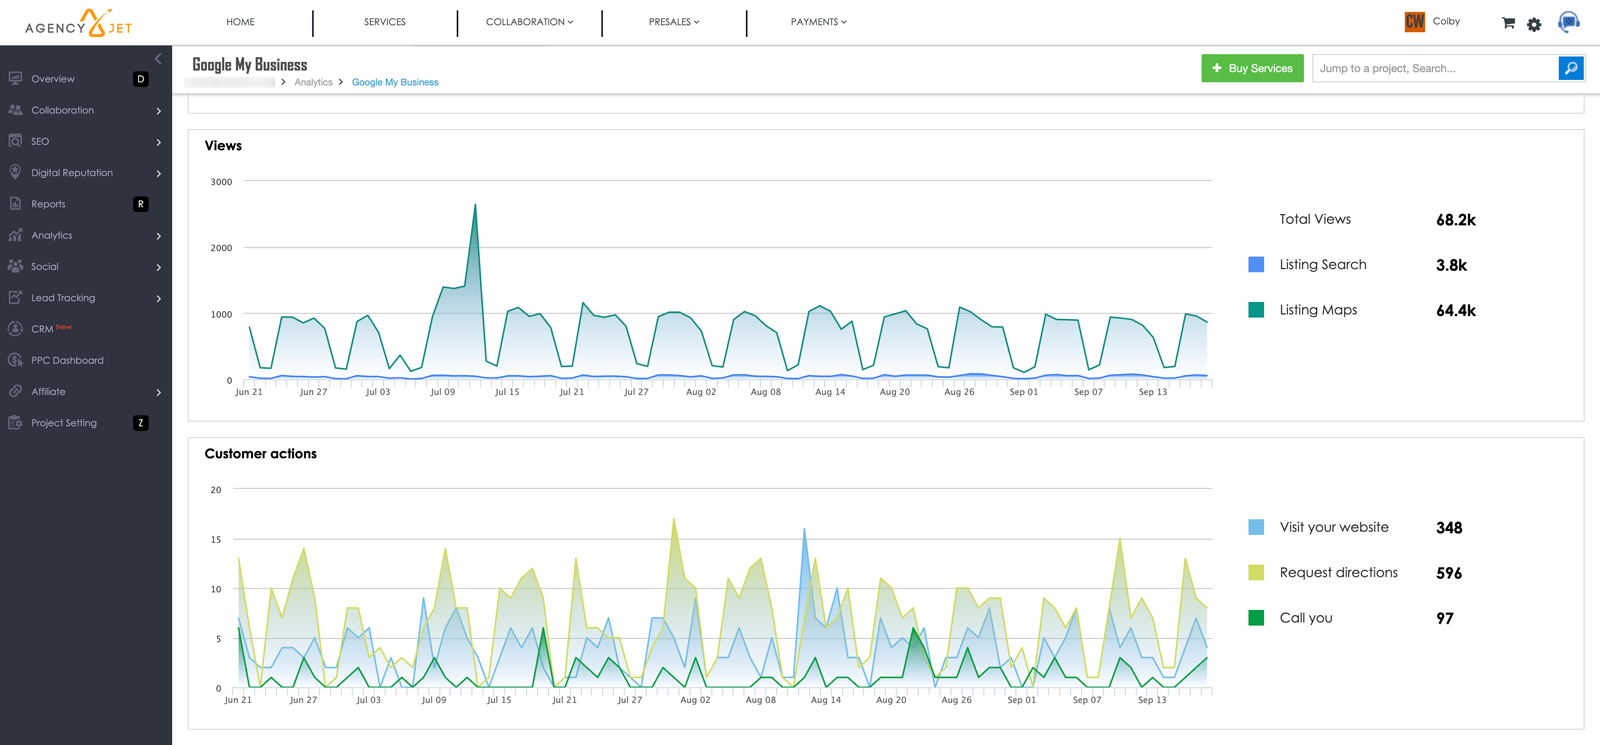Expand the Lead Tracking chevron

click(159, 298)
